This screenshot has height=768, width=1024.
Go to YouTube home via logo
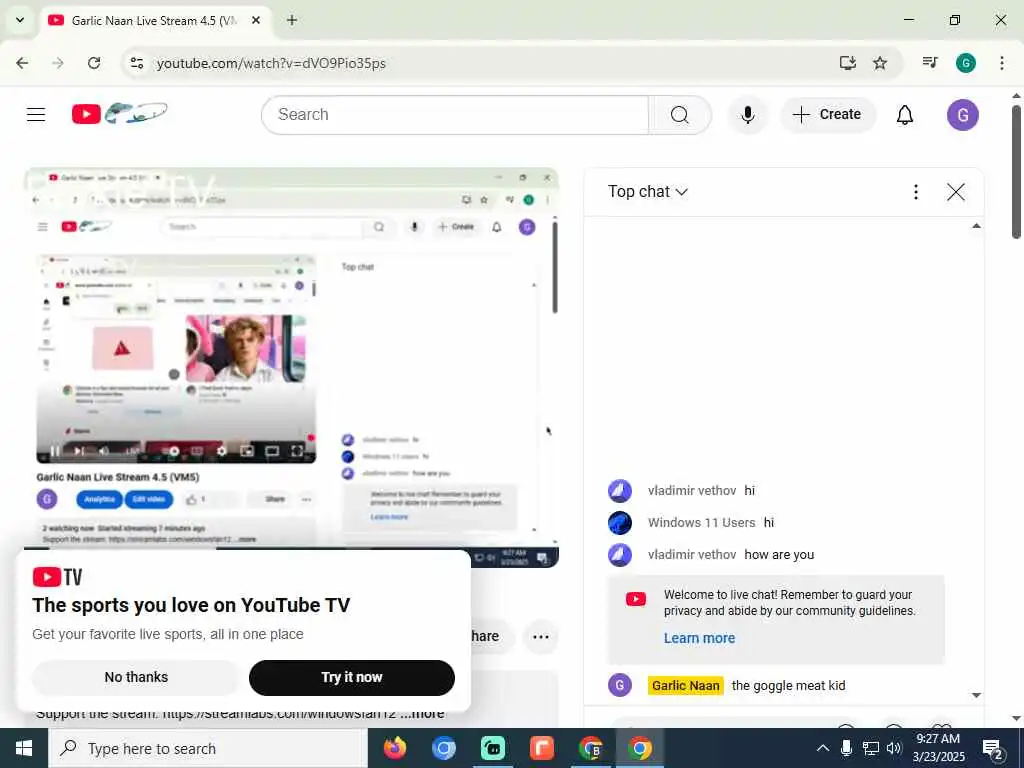(119, 114)
